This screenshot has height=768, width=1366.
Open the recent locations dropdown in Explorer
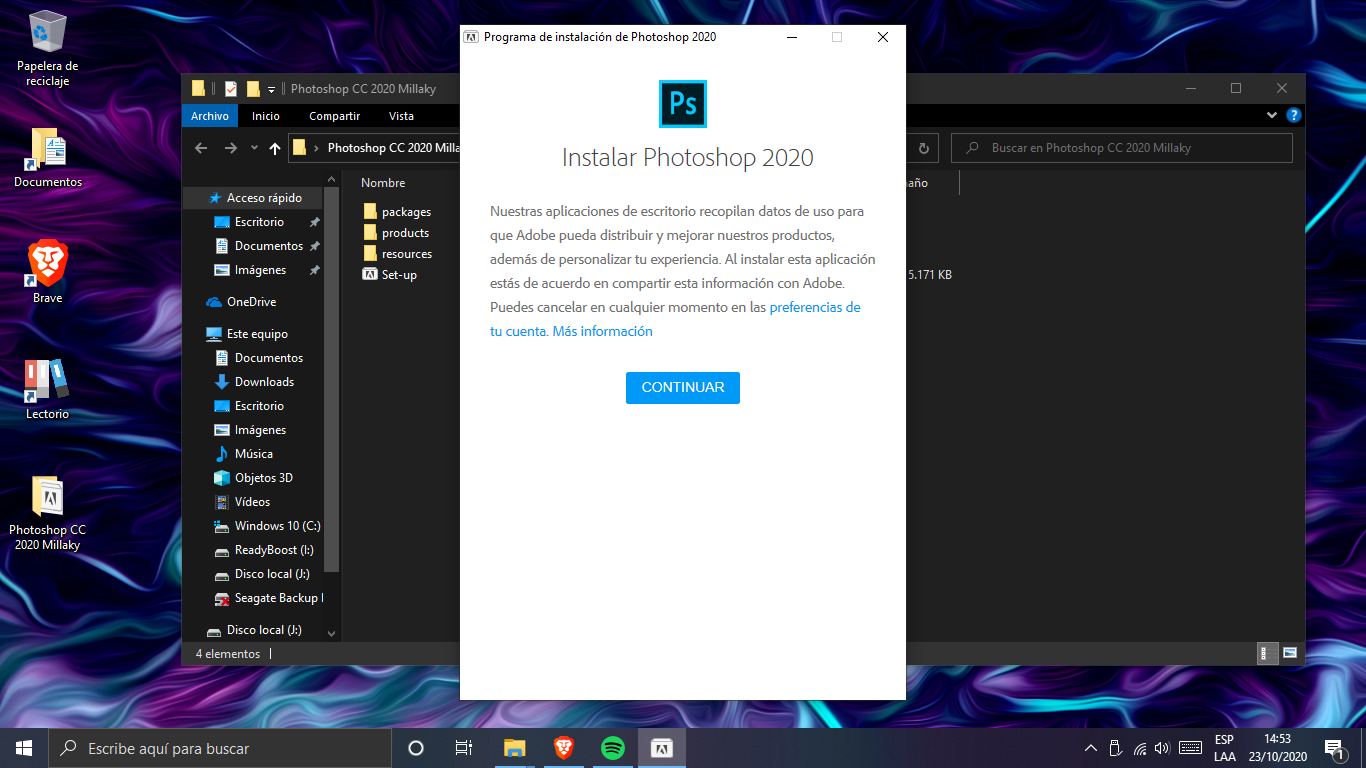[x=254, y=148]
